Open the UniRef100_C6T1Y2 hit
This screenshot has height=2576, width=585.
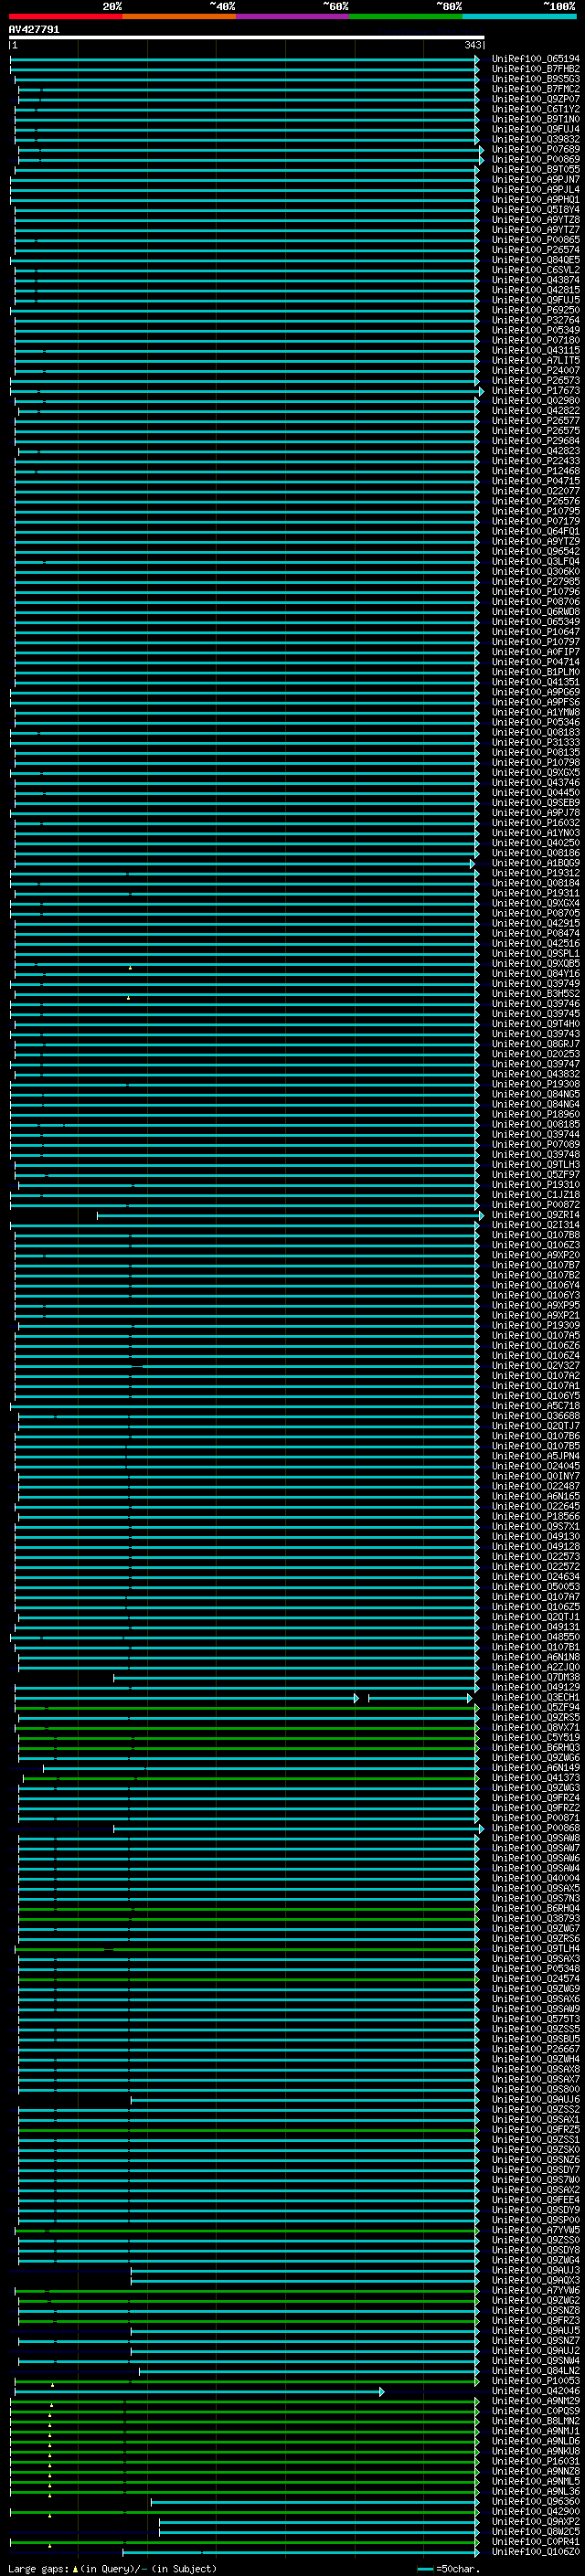click(535, 109)
